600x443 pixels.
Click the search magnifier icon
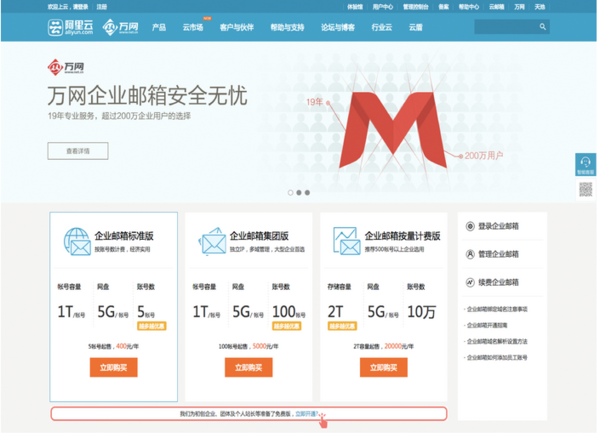click(x=543, y=27)
